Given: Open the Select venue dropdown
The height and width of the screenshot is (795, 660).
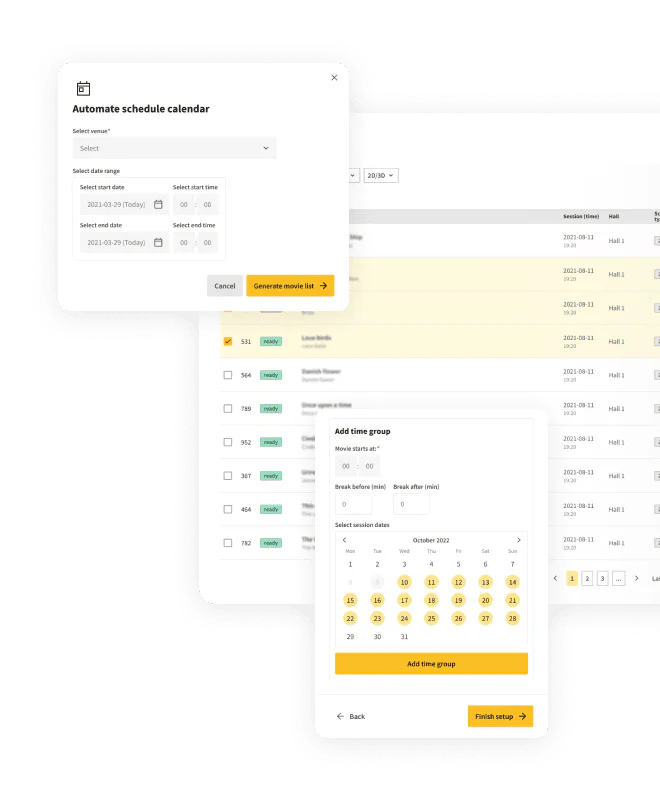Looking at the screenshot, I should click(x=174, y=148).
